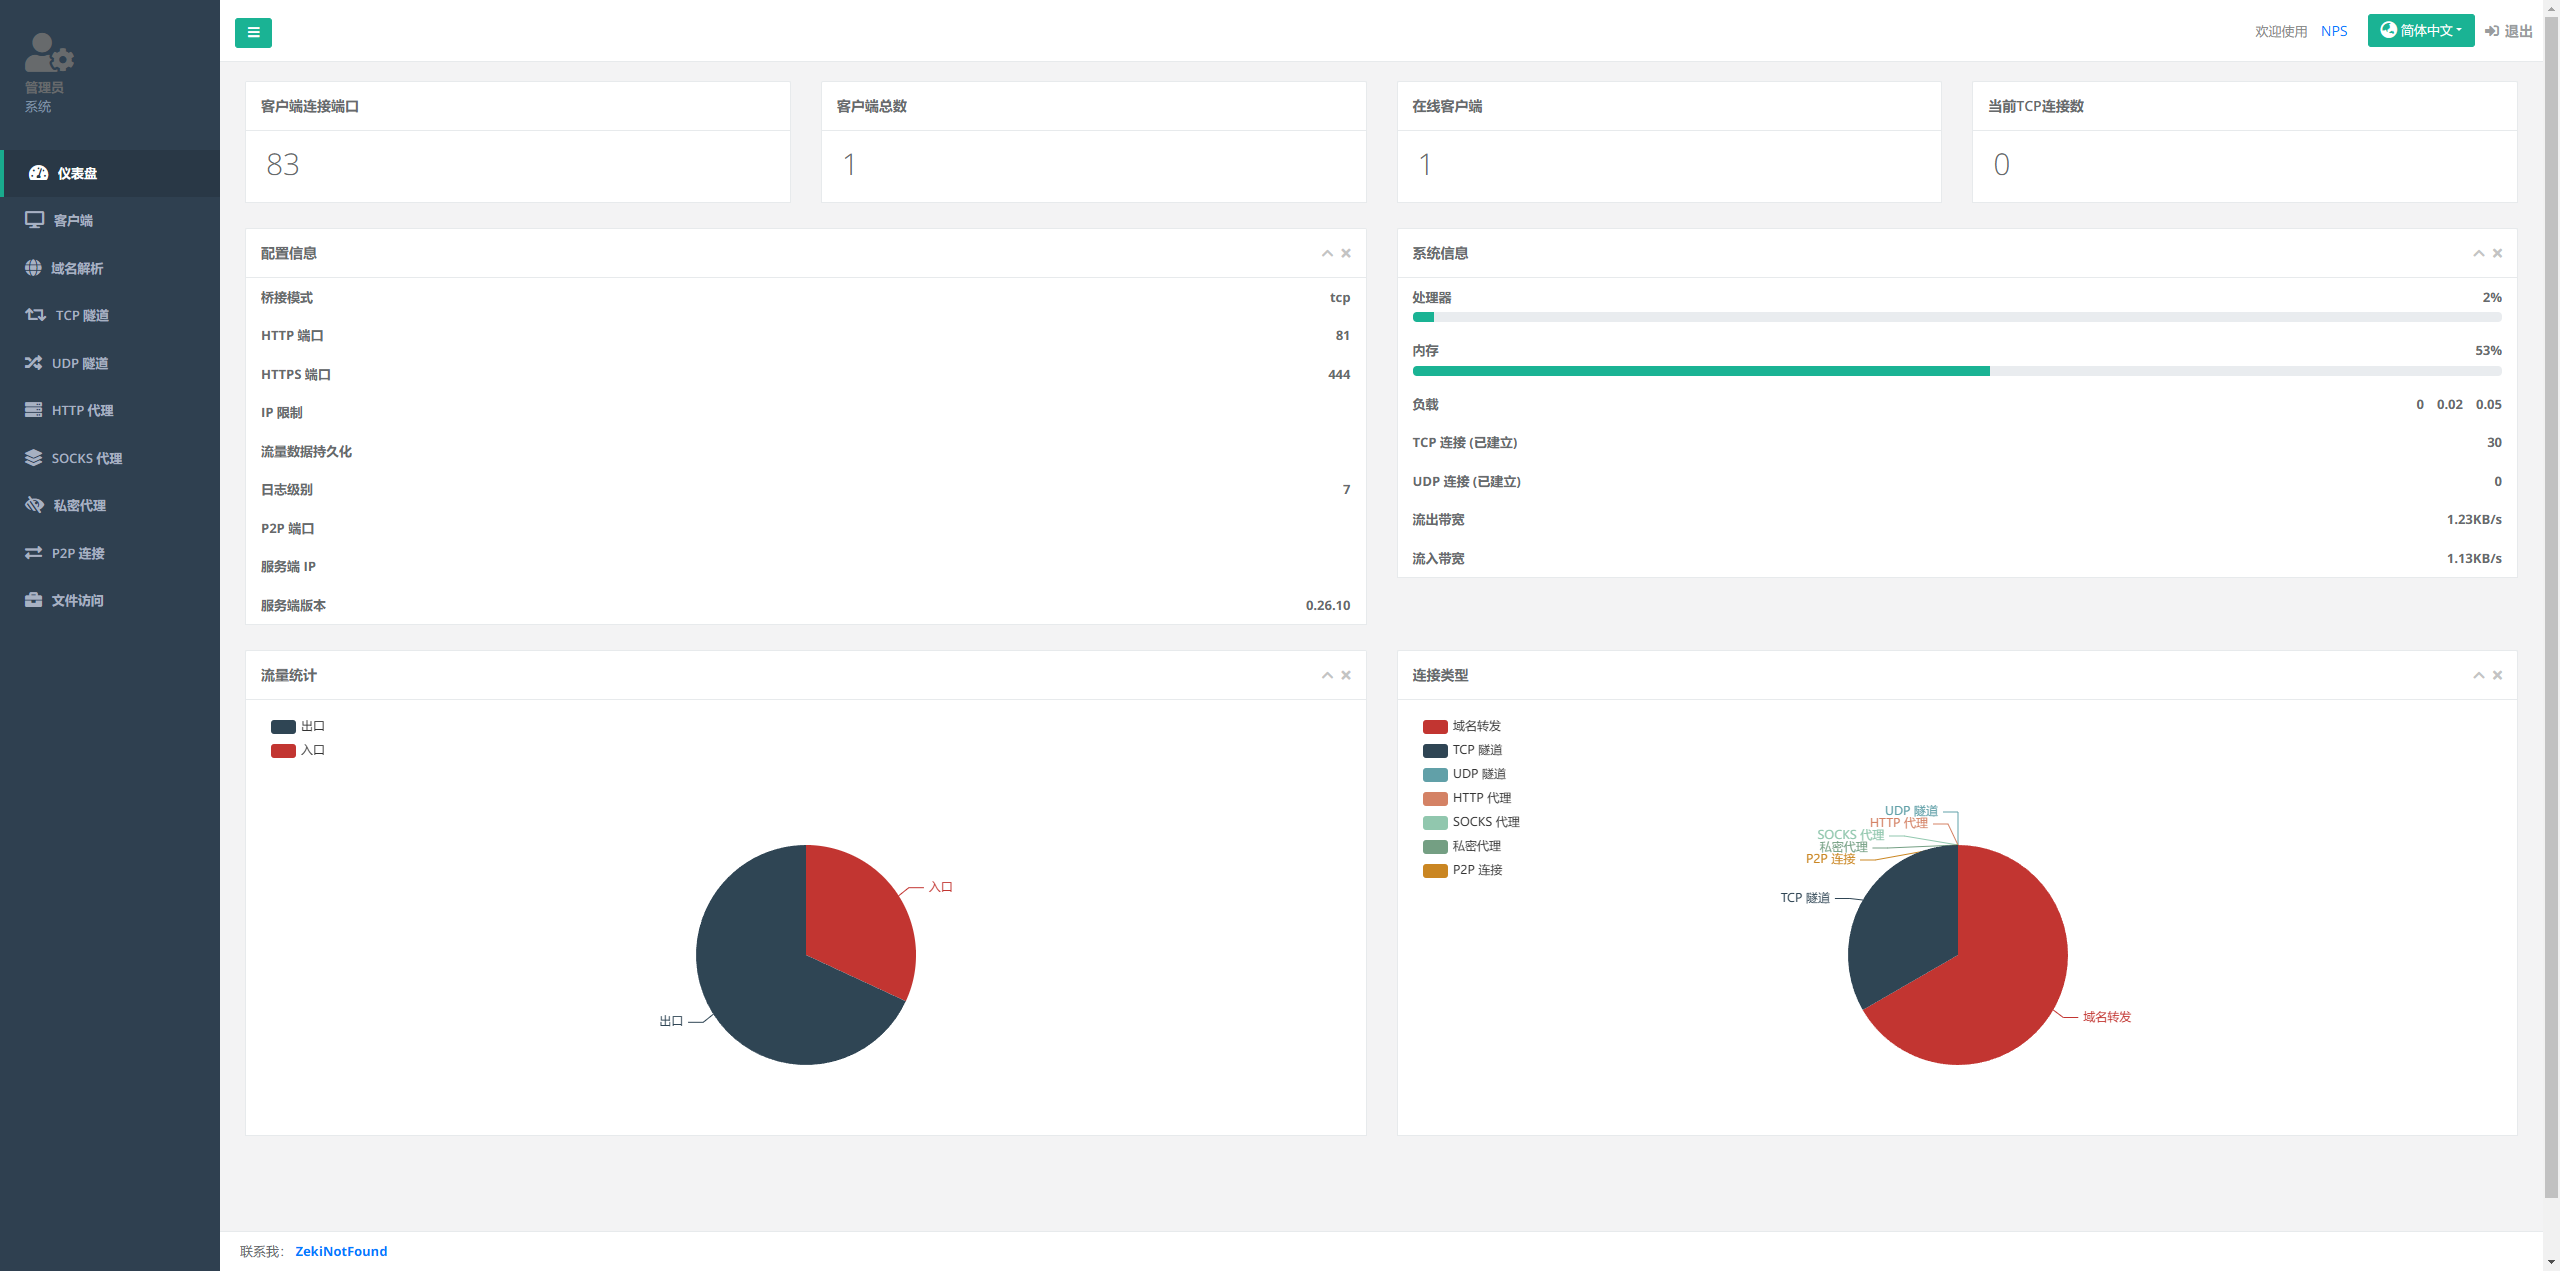Click the monitor icon for 客户端
Screen dimensions: 2560x1271
35,220
